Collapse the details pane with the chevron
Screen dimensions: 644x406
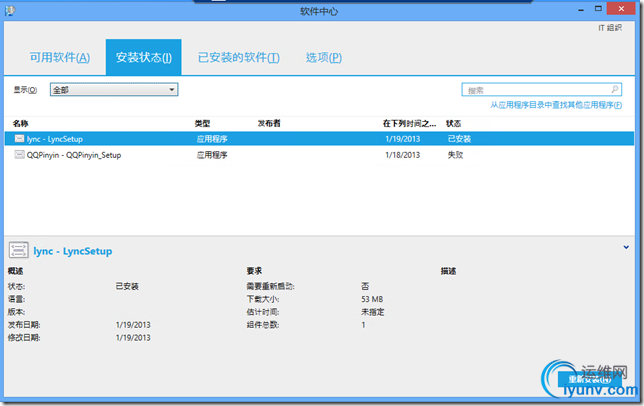[626, 247]
